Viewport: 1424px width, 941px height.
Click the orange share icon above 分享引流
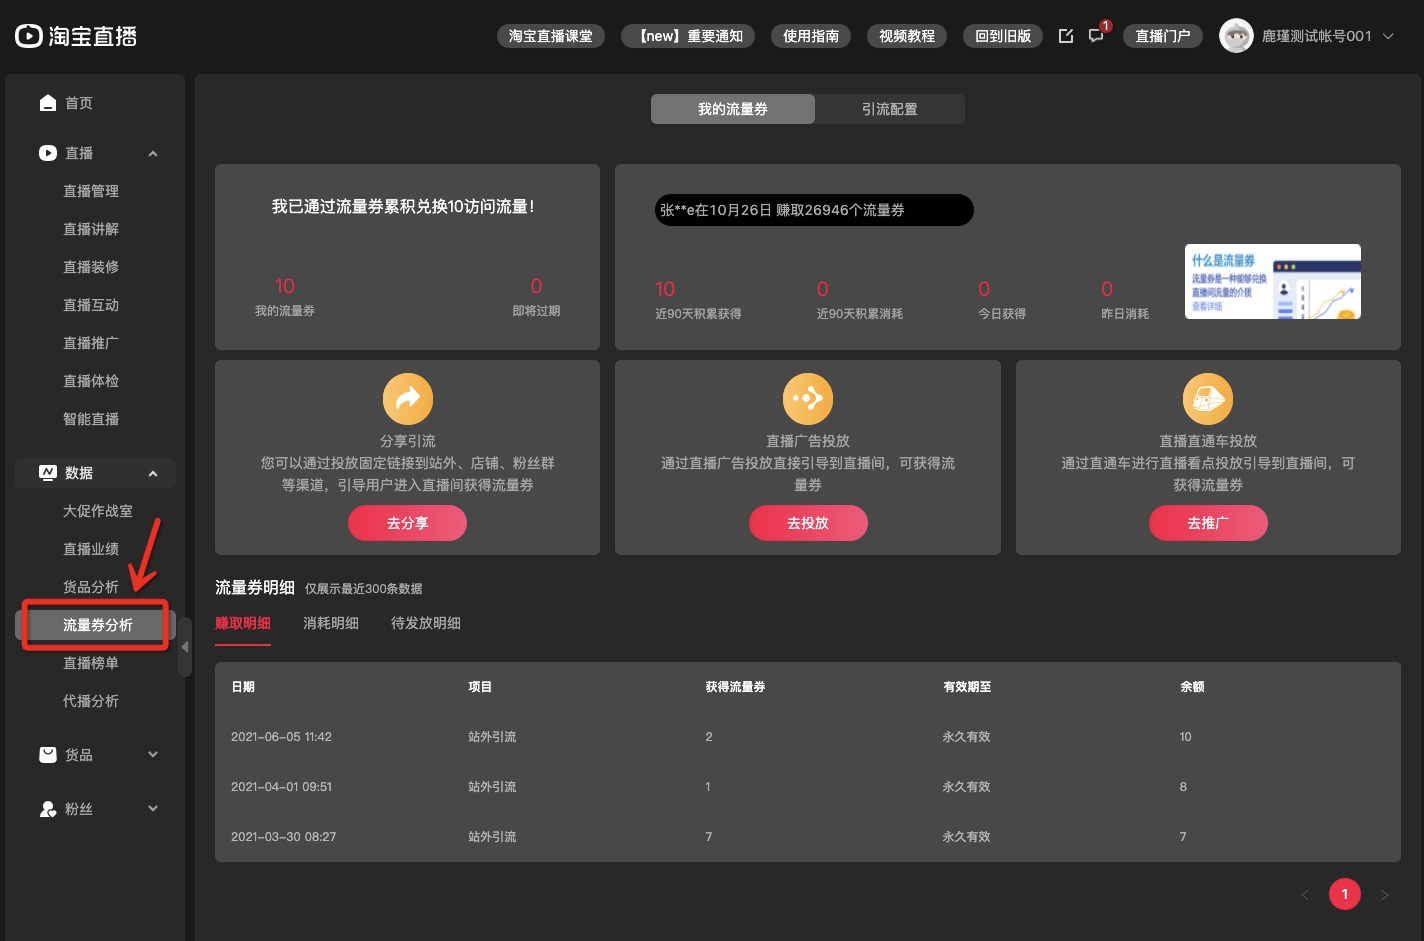[407, 398]
